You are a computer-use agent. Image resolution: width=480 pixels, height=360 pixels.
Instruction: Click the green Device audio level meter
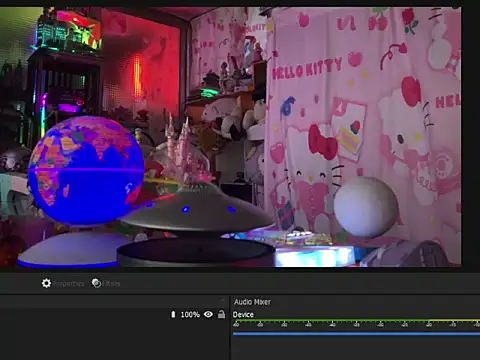pos(356,321)
